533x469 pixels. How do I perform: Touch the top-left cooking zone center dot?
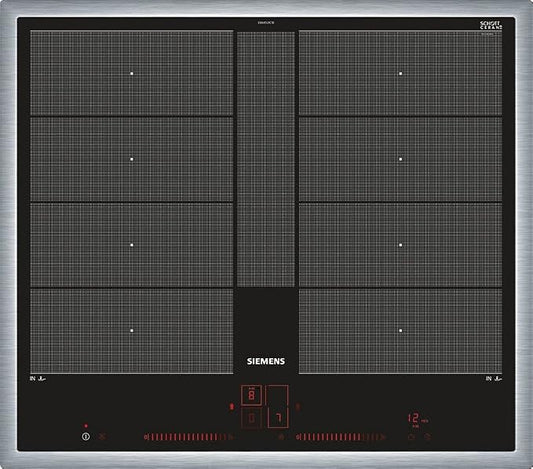click(132, 73)
